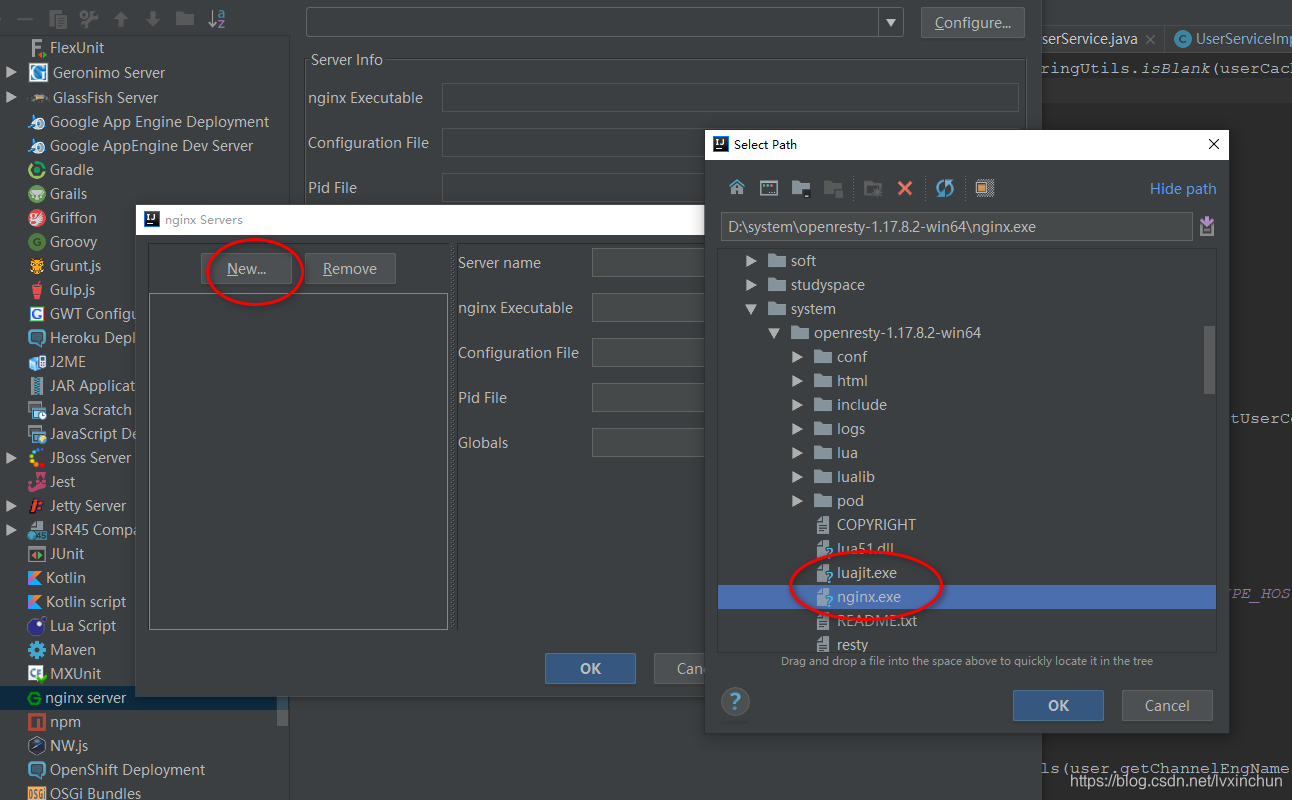1292x800 pixels.
Task: Select OpenShift Deployment configuration type
Action: point(116,770)
